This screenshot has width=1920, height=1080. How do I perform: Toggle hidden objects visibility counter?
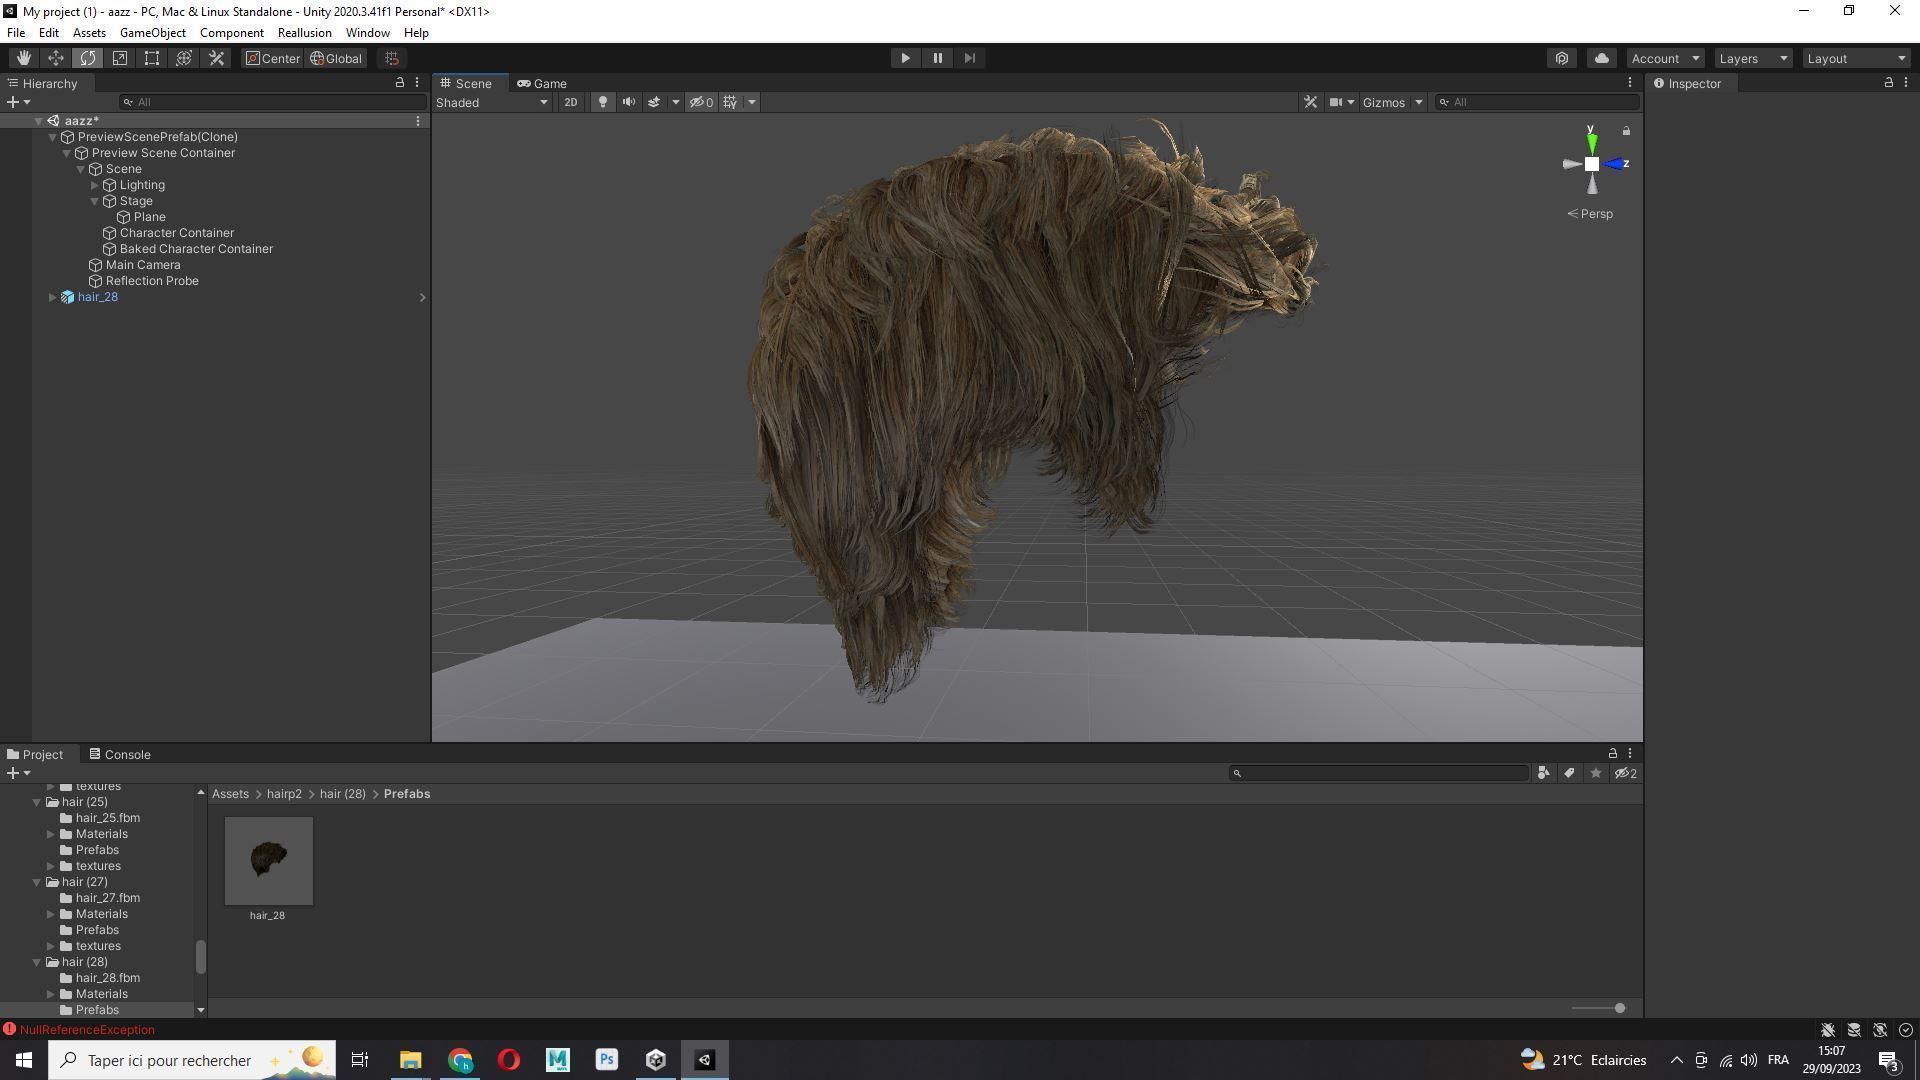click(x=701, y=102)
